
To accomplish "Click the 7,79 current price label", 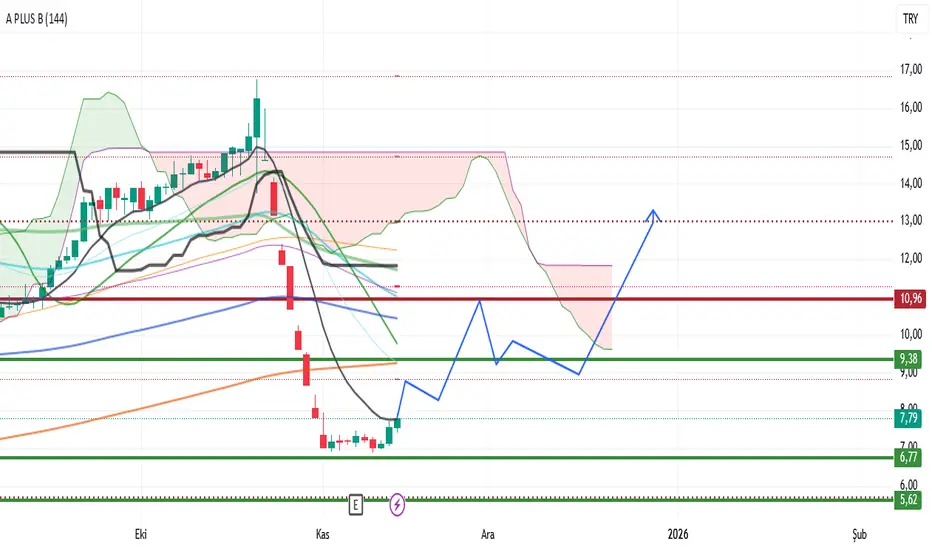I will (908, 419).
